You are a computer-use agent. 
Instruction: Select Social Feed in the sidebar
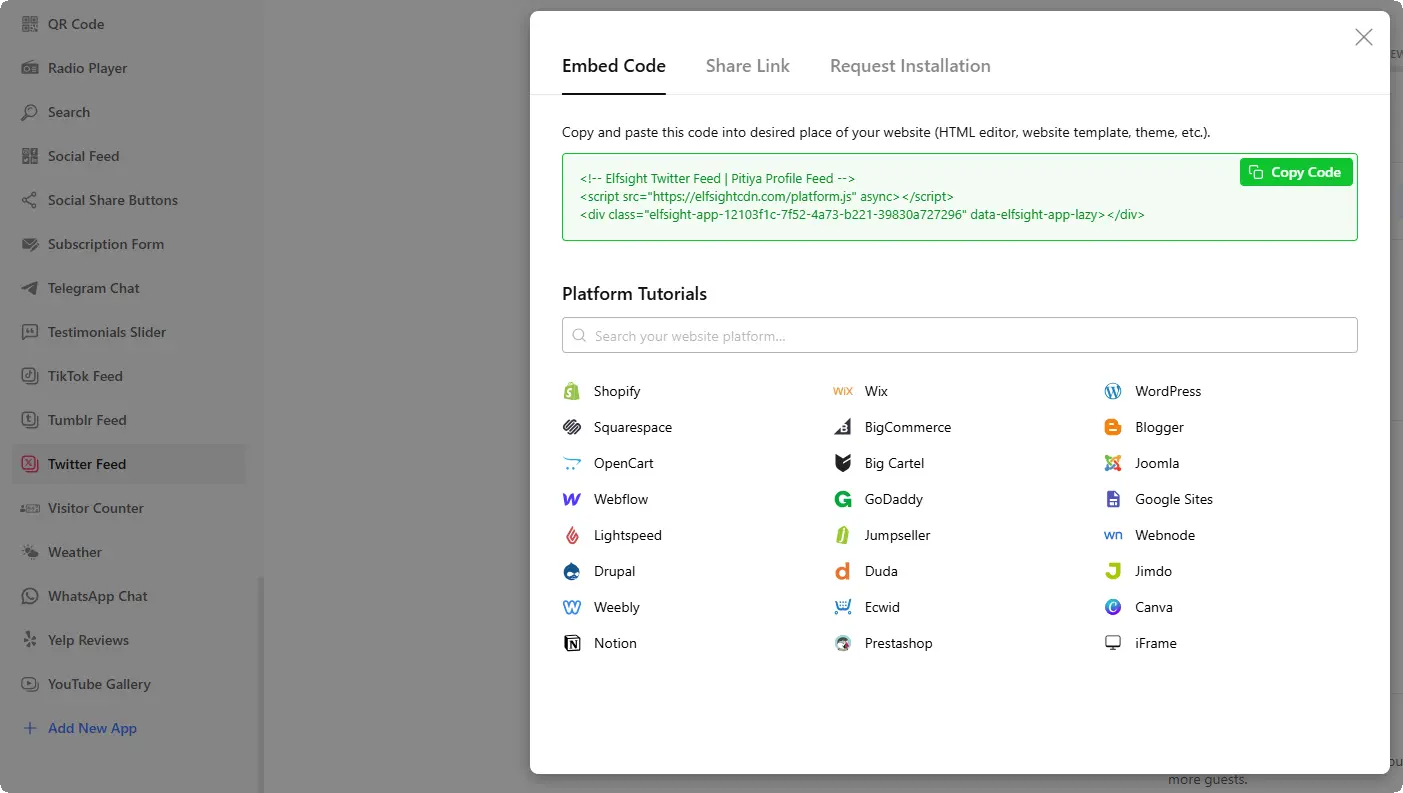coord(83,156)
